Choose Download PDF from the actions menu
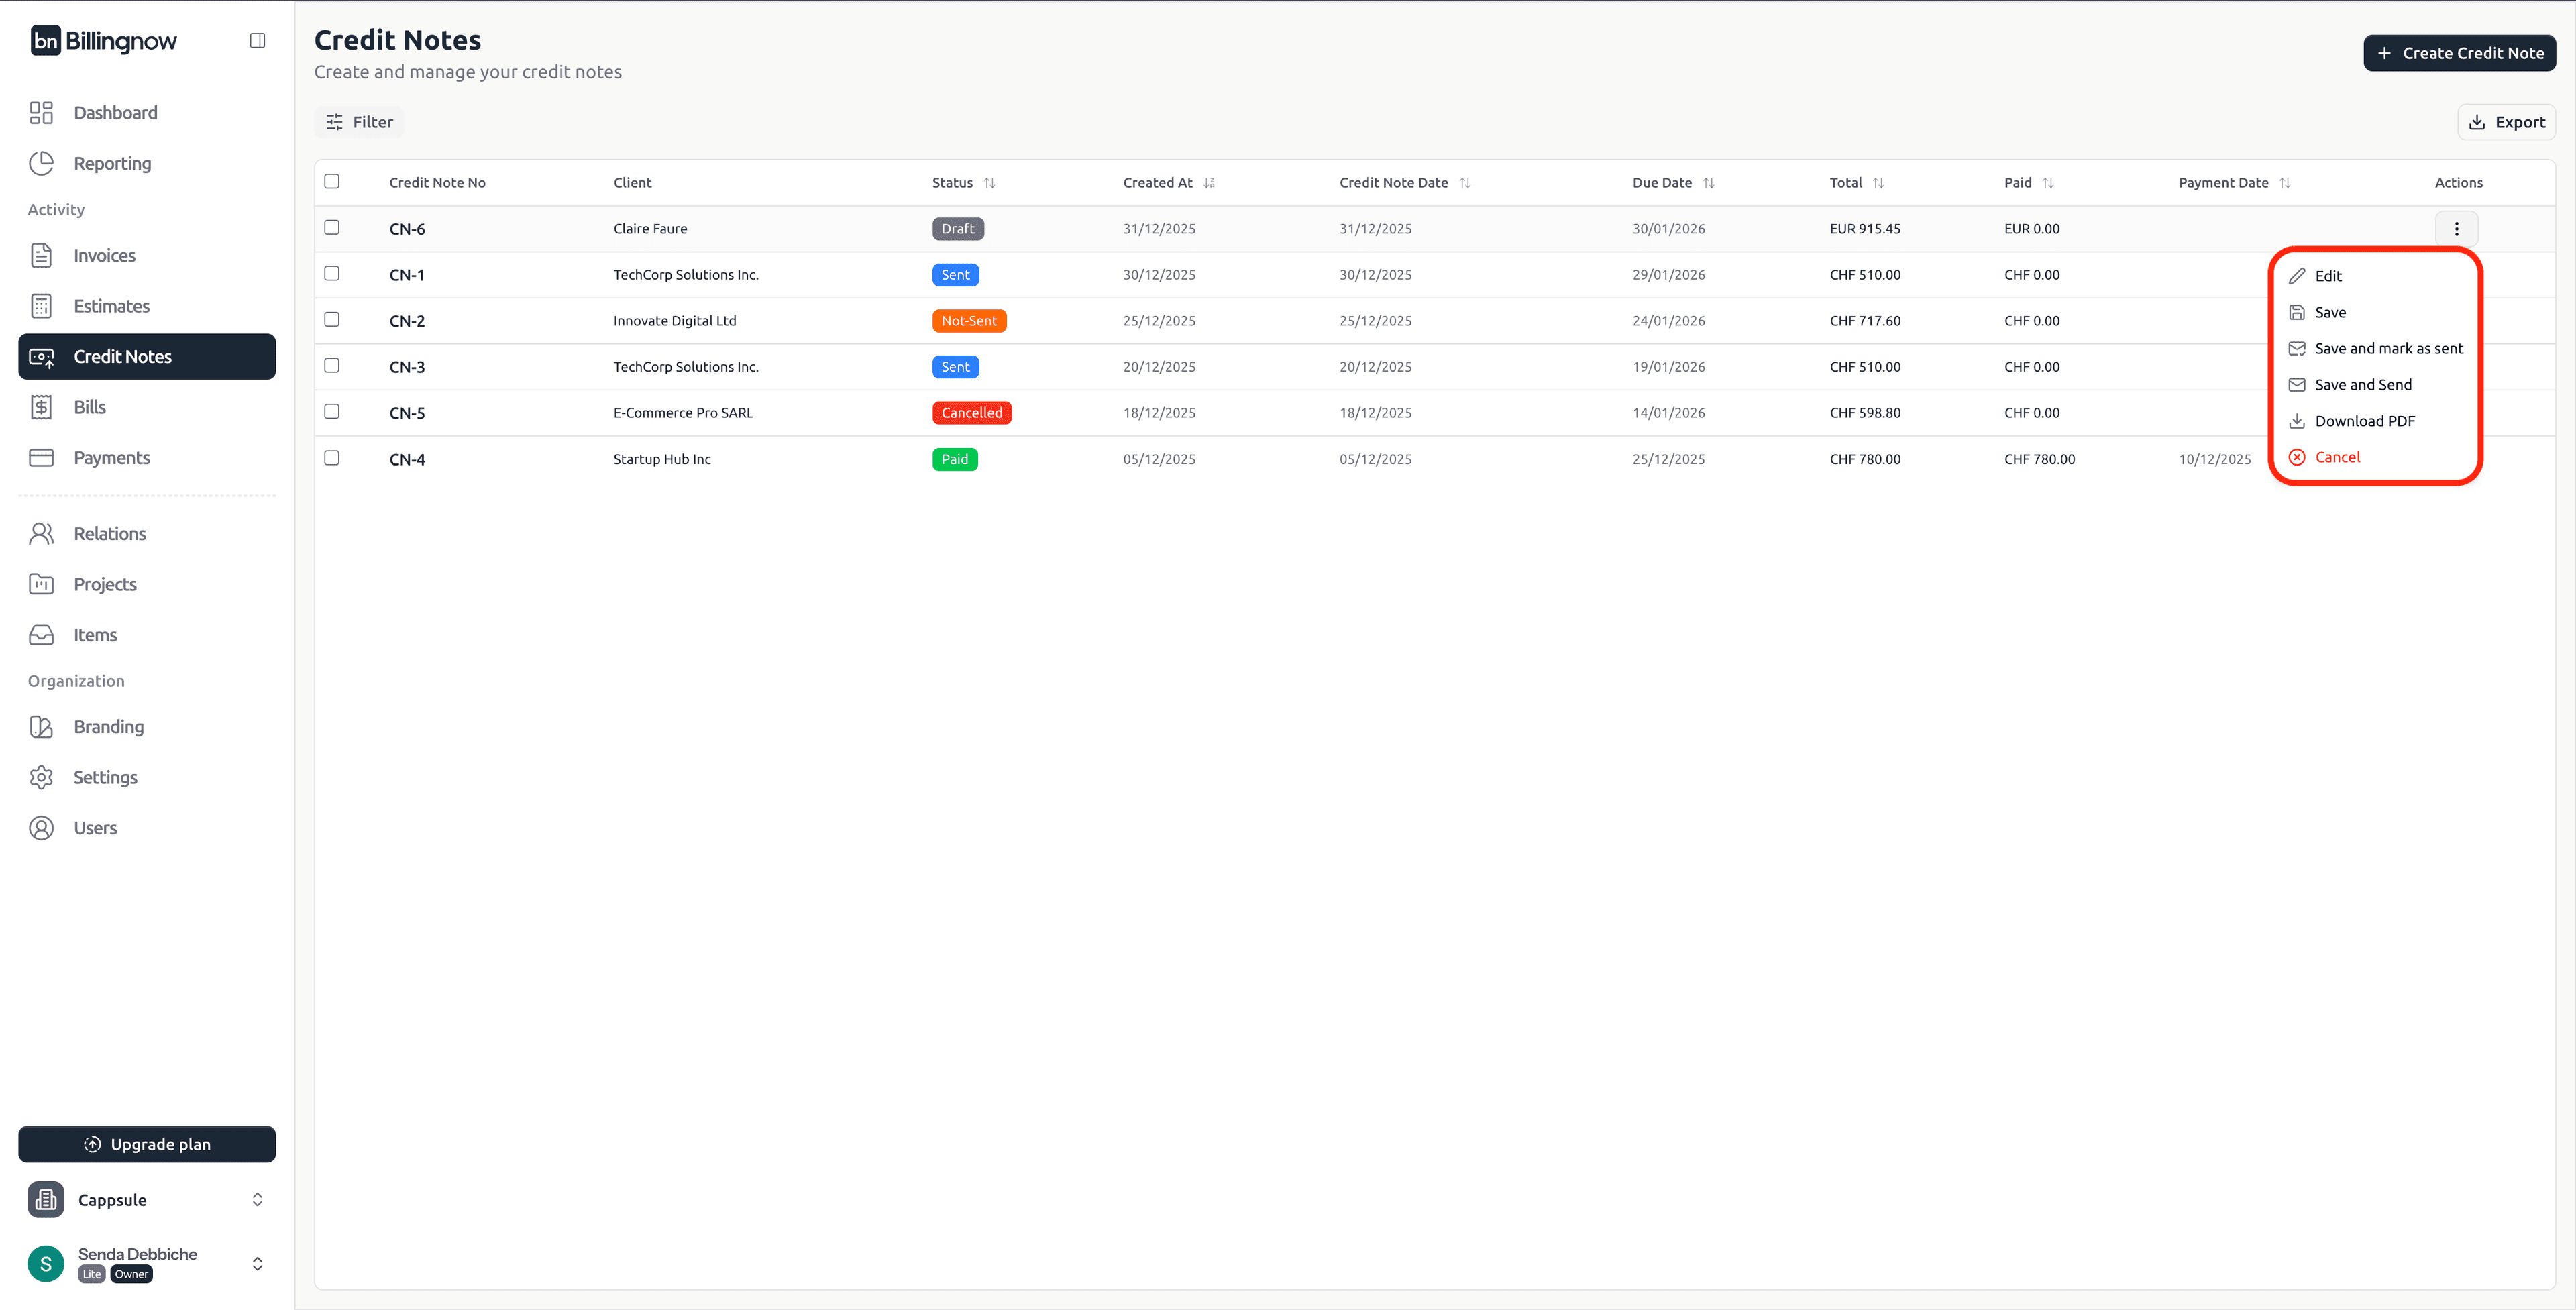Viewport: 2576px width, 1310px height. coord(2364,421)
